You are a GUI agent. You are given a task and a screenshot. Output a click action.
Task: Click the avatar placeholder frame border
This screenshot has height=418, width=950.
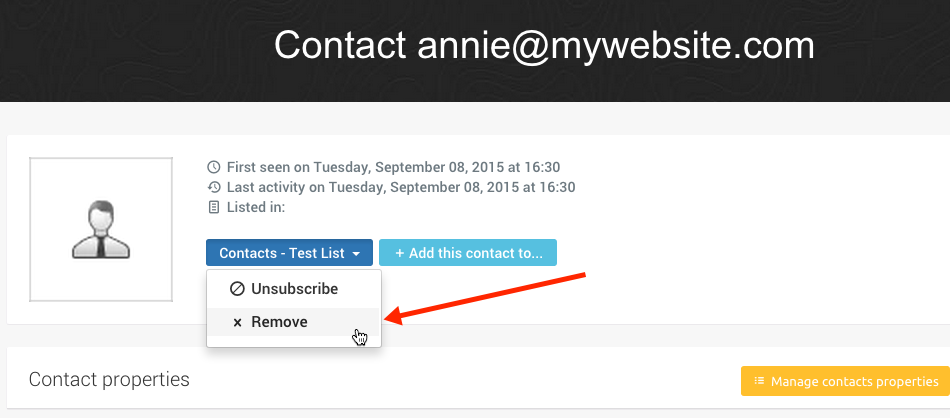point(101,158)
